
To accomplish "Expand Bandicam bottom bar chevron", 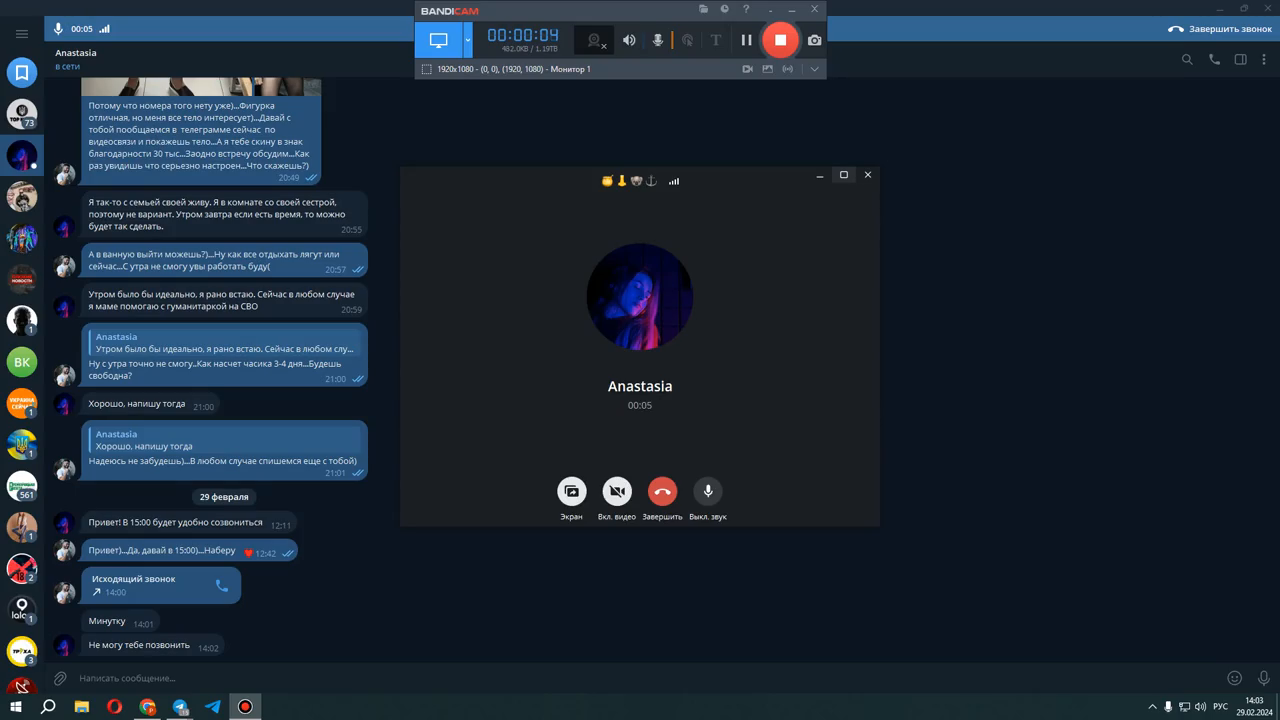I will pyautogui.click(x=815, y=69).
